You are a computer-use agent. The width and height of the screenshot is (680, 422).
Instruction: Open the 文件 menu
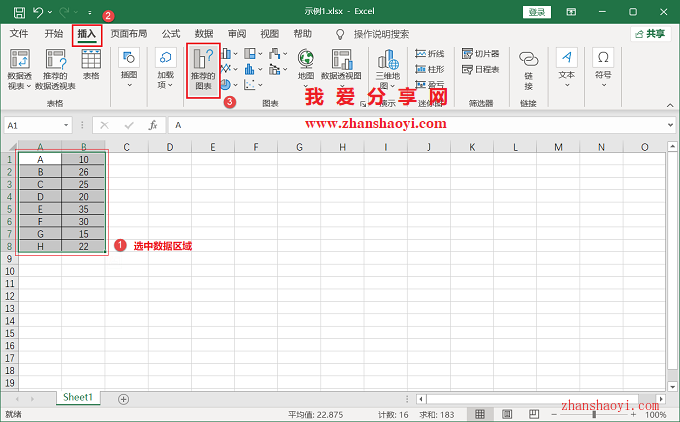click(19, 34)
